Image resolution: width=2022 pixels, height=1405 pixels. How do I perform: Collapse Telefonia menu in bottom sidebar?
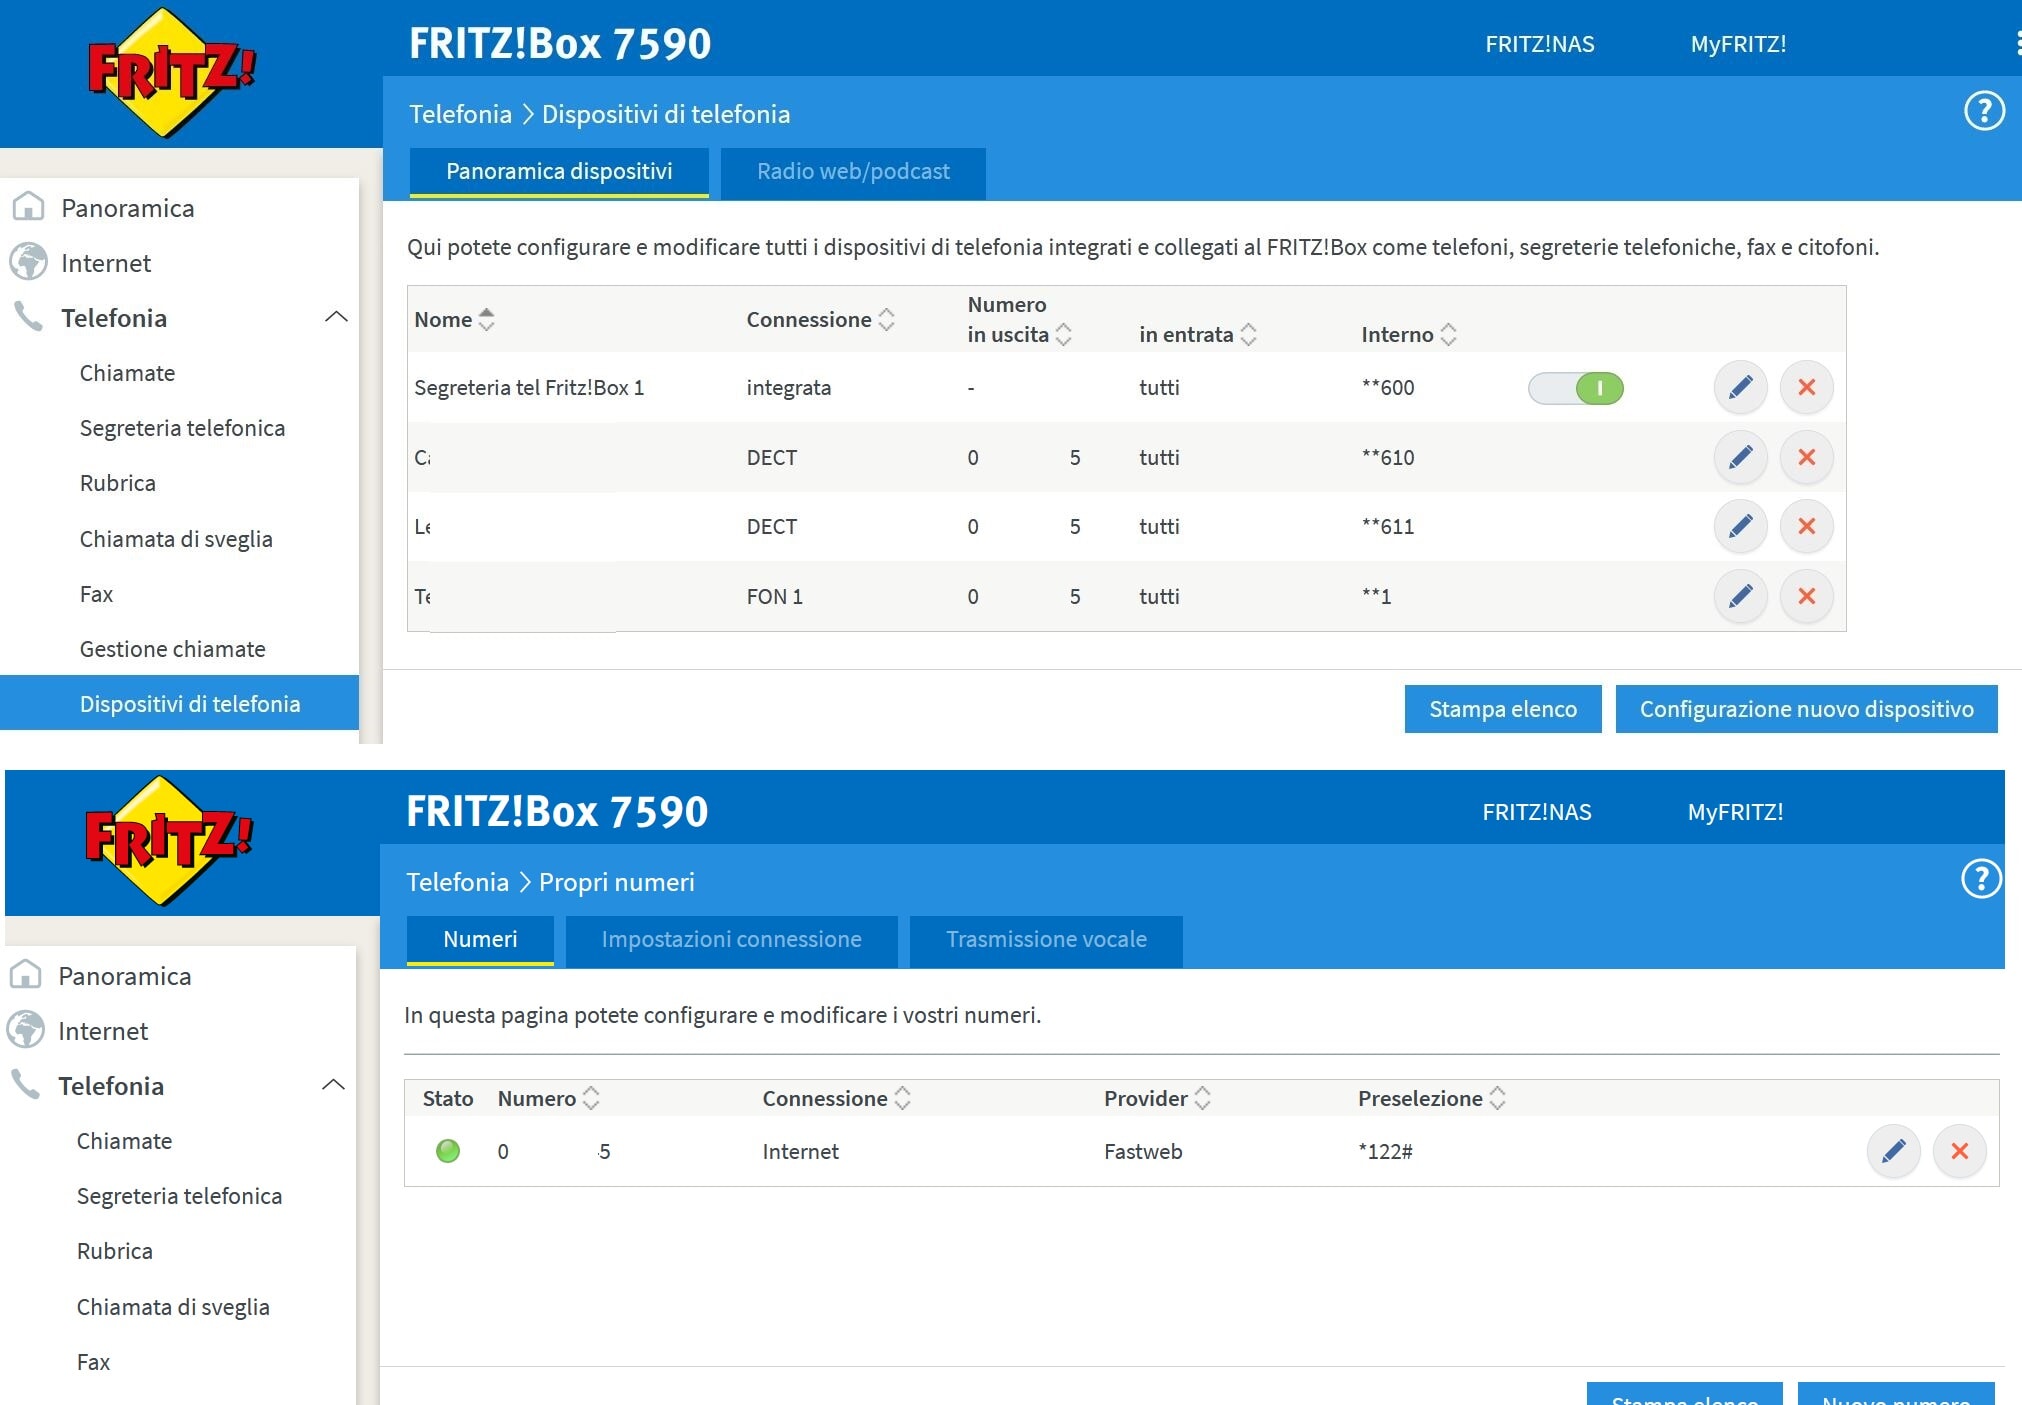(x=333, y=1085)
